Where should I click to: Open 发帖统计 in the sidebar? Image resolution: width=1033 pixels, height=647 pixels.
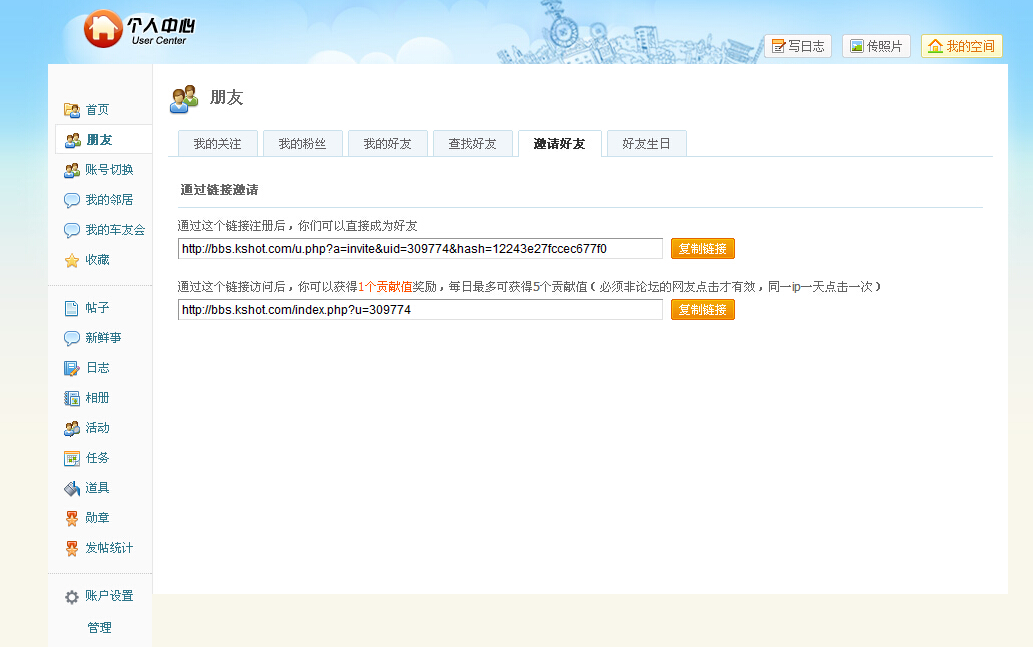click(109, 548)
